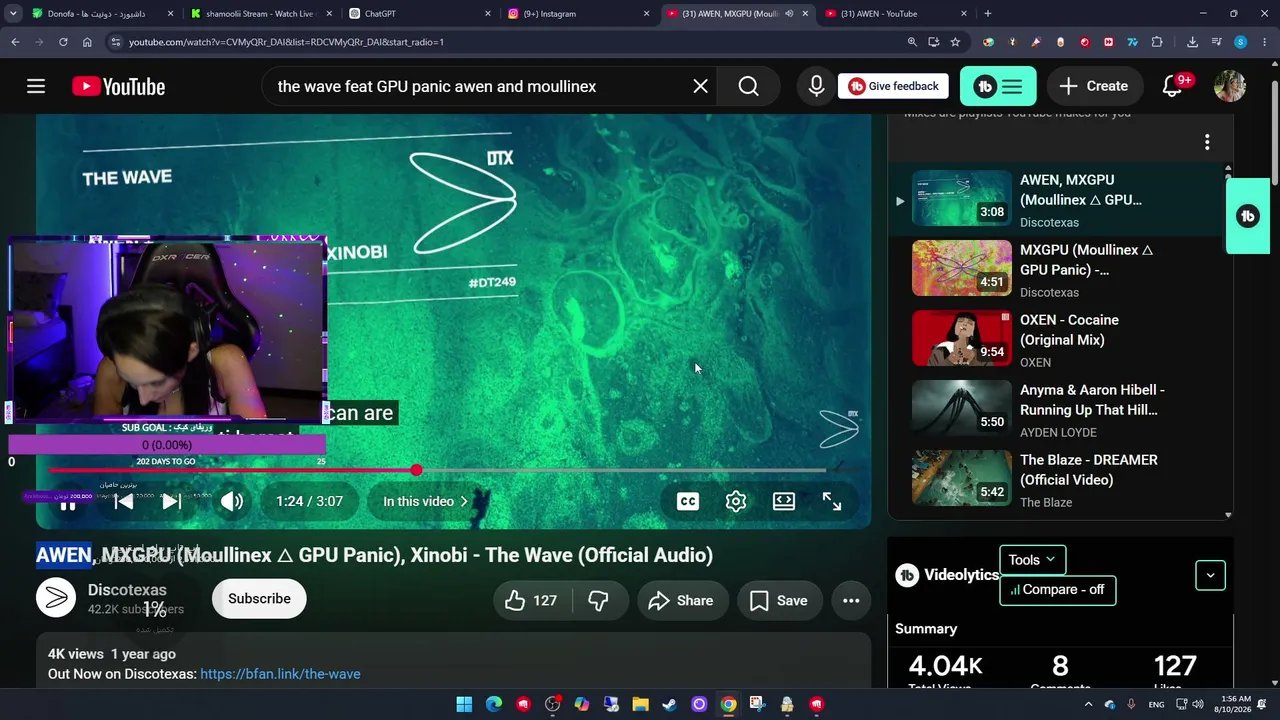This screenshot has width=1280, height=720.
Task: Open the bfan.link/the-wave link
Action: click(280, 674)
